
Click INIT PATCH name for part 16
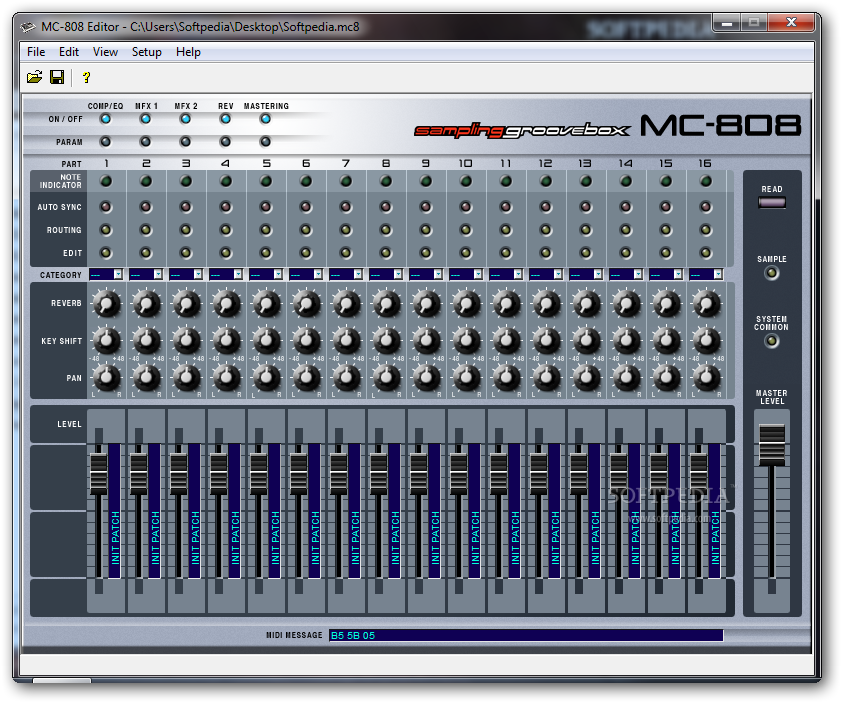(x=715, y=511)
